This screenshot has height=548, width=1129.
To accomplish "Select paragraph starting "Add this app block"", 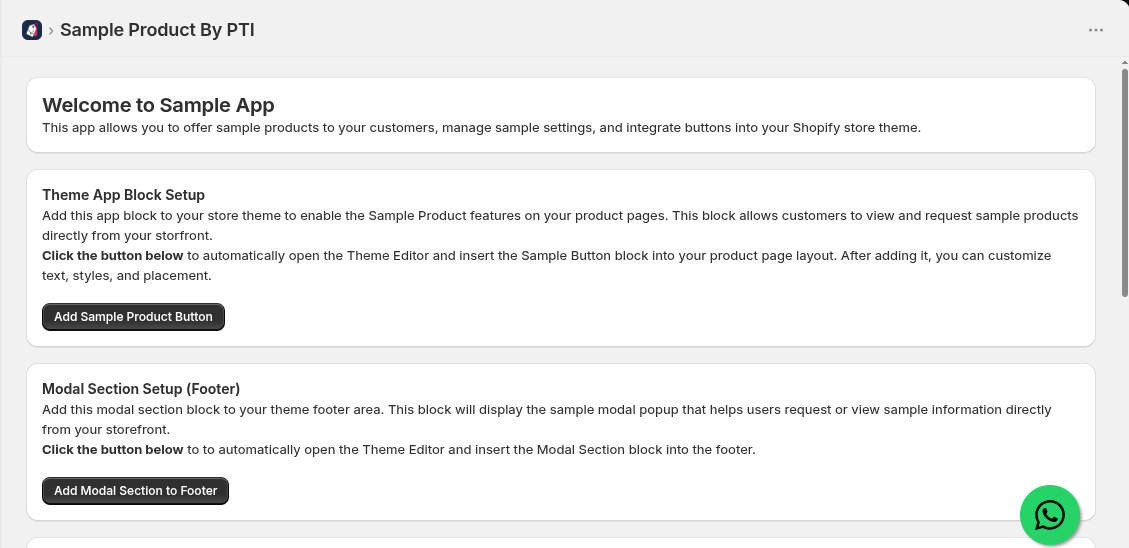I will (x=560, y=225).
